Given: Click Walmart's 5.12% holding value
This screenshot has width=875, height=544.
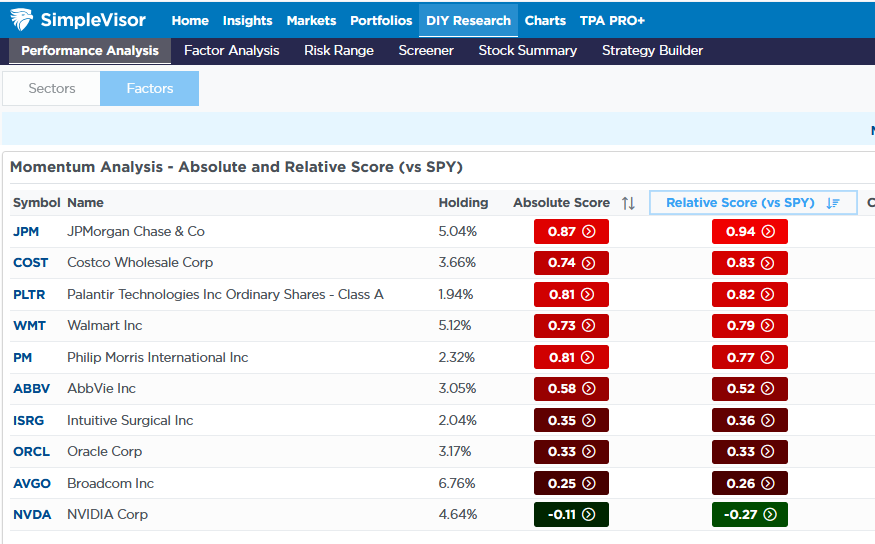Looking at the screenshot, I should [x=455, y=326].
